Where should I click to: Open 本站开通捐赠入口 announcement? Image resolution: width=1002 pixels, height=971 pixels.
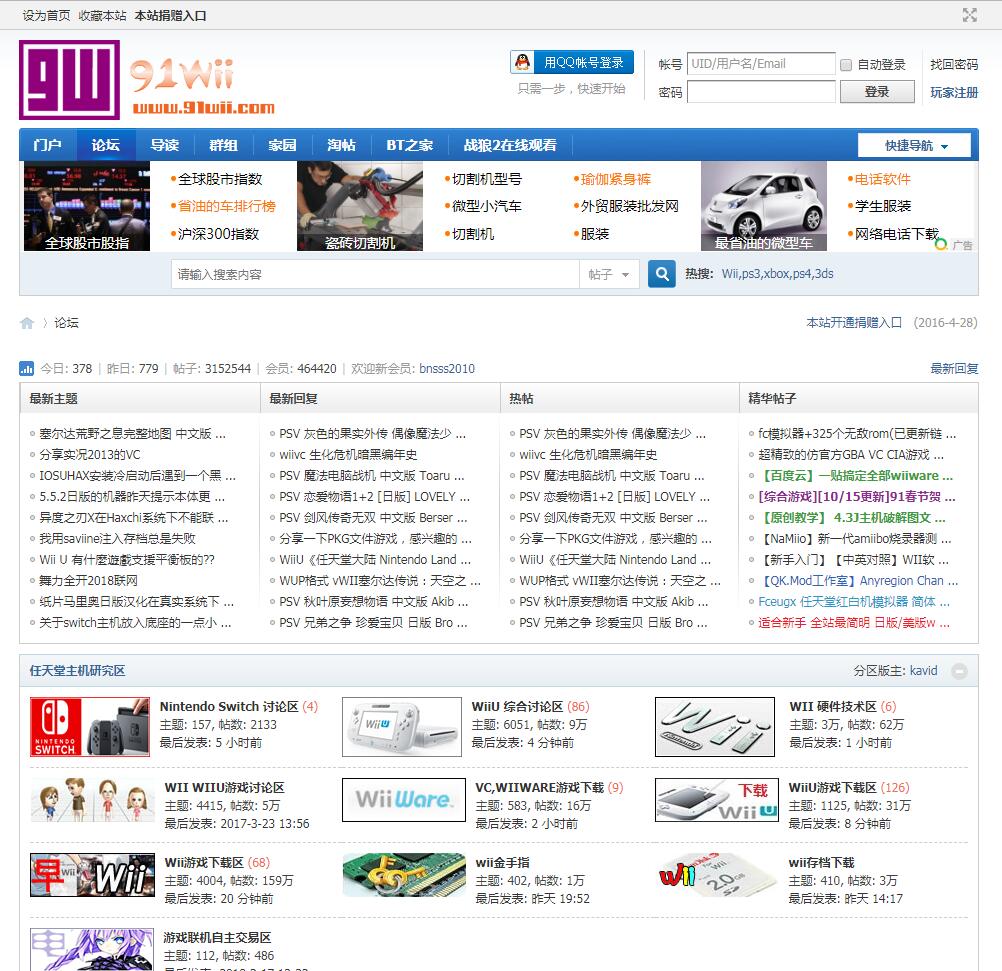(854, 323)
